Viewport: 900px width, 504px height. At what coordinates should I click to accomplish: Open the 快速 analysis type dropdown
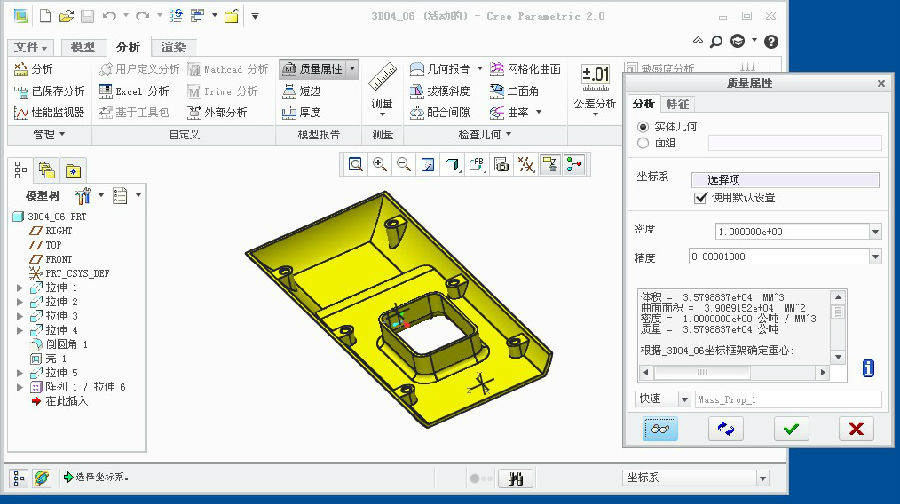(684, 399)
